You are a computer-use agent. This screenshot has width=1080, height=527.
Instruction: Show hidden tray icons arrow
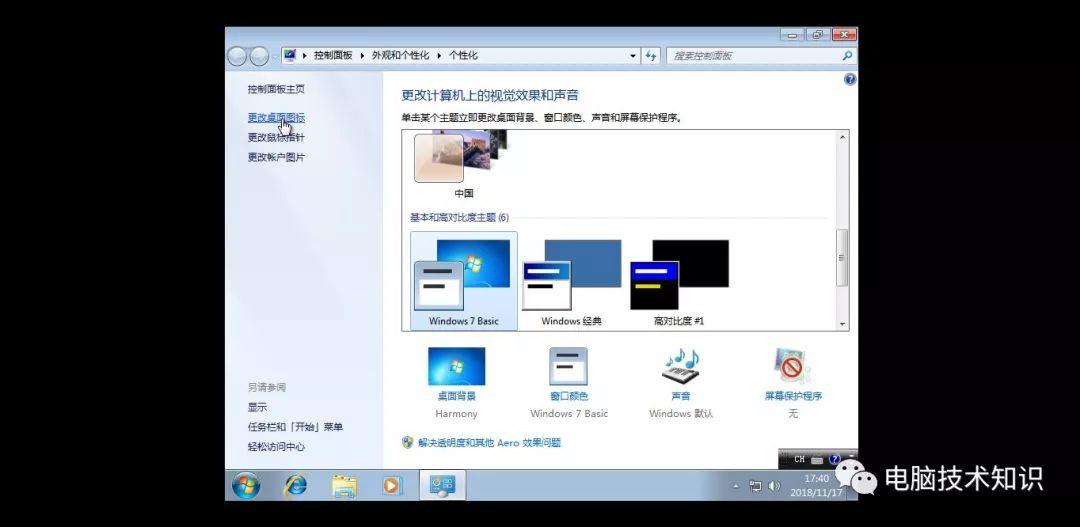[x=736, y=486]
